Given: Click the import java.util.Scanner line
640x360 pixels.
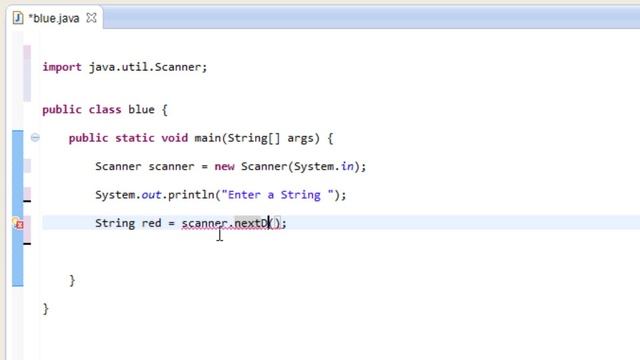Looking at the screenshot, I should (124, 67).
